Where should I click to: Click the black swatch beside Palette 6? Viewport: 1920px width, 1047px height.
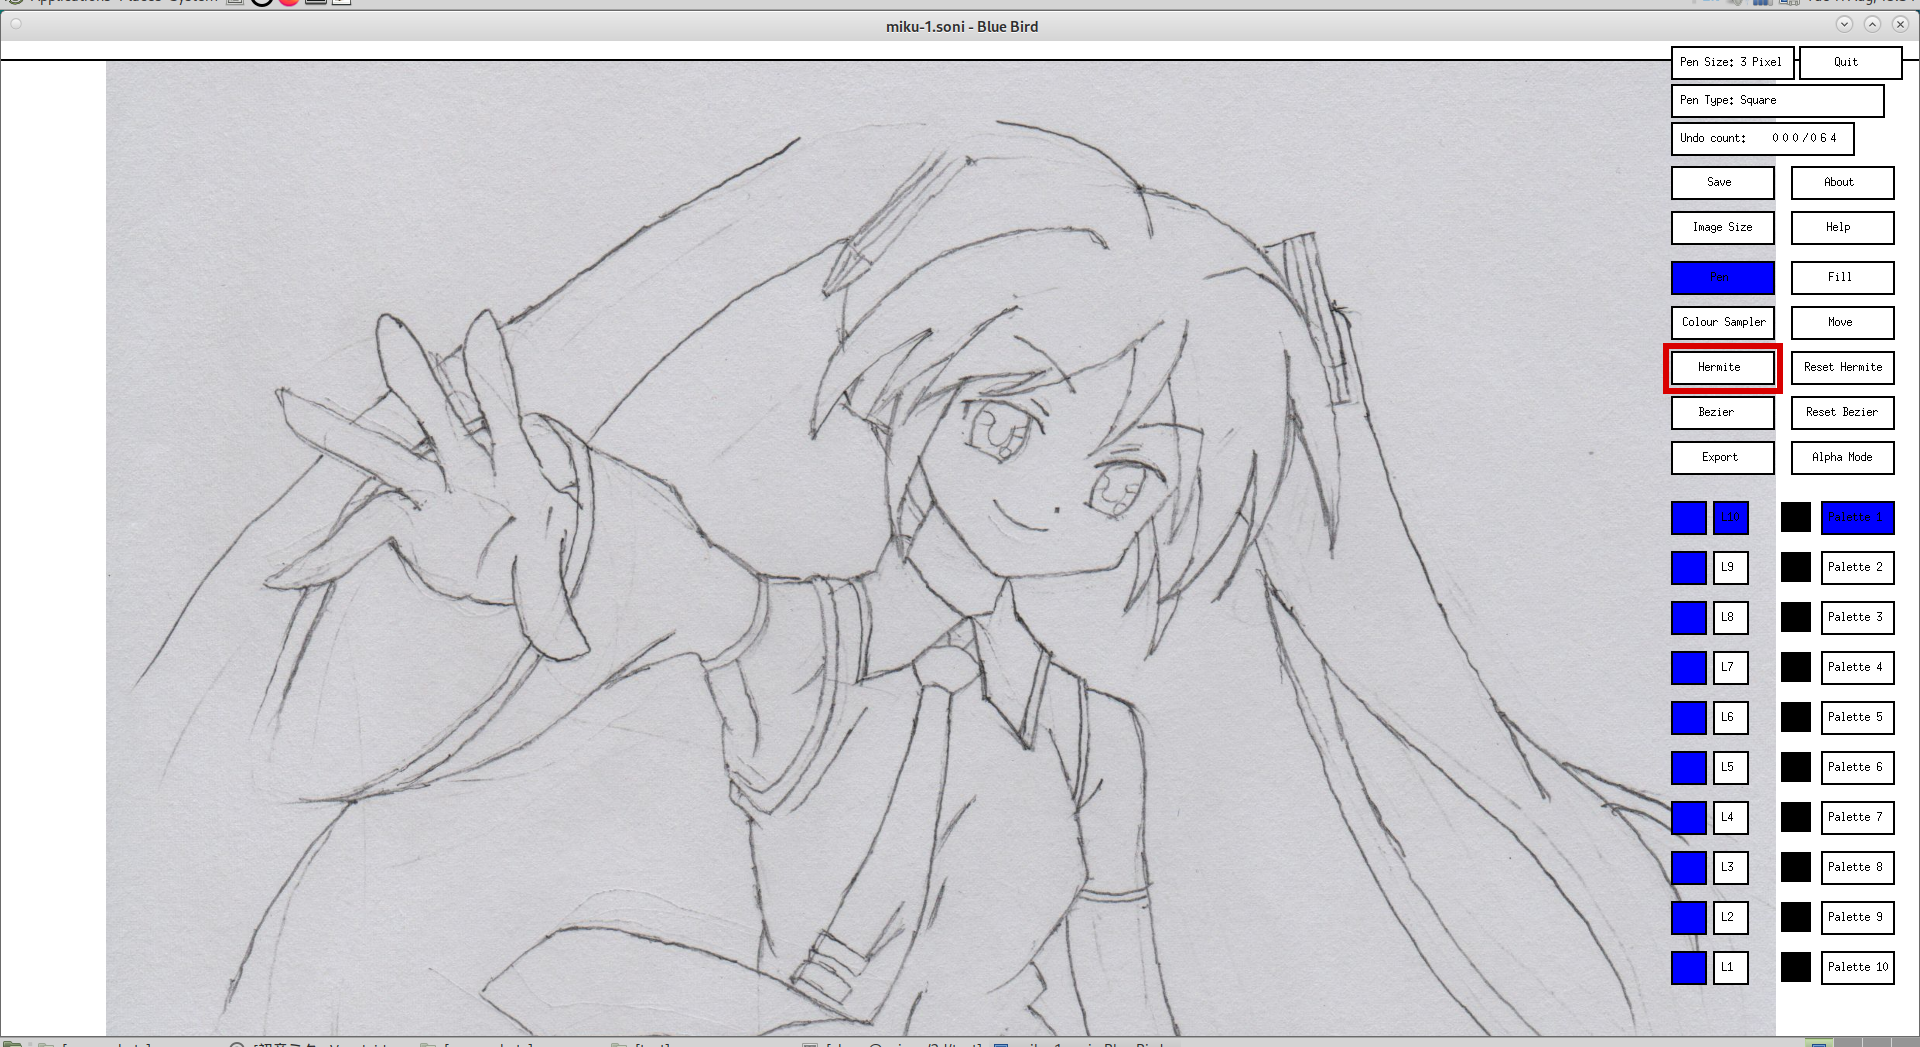point(1796,767)
